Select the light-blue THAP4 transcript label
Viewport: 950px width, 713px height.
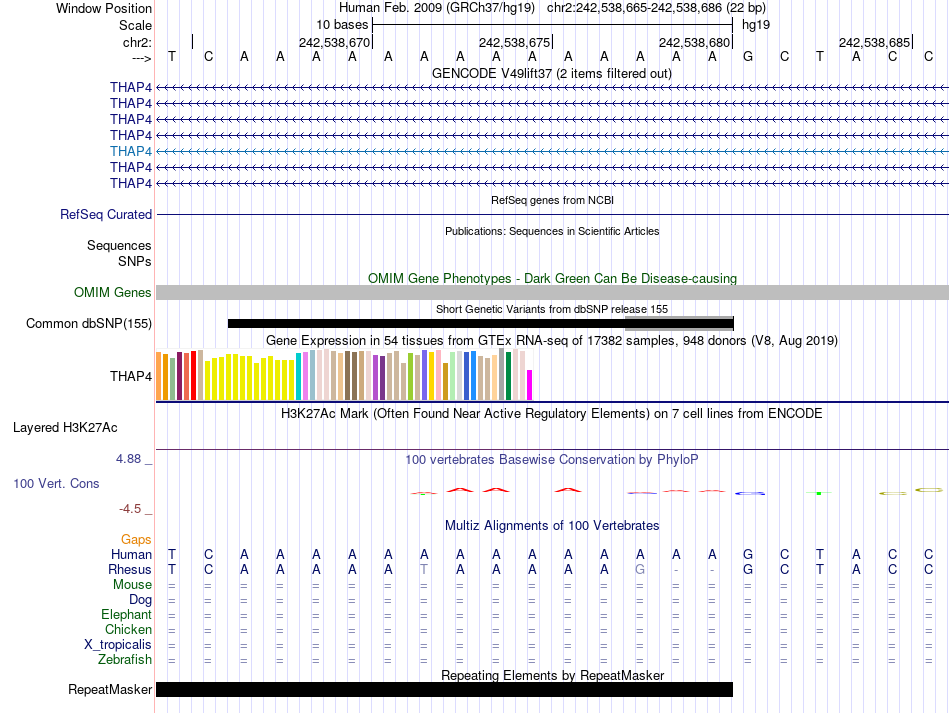click(x=131, y=151)
